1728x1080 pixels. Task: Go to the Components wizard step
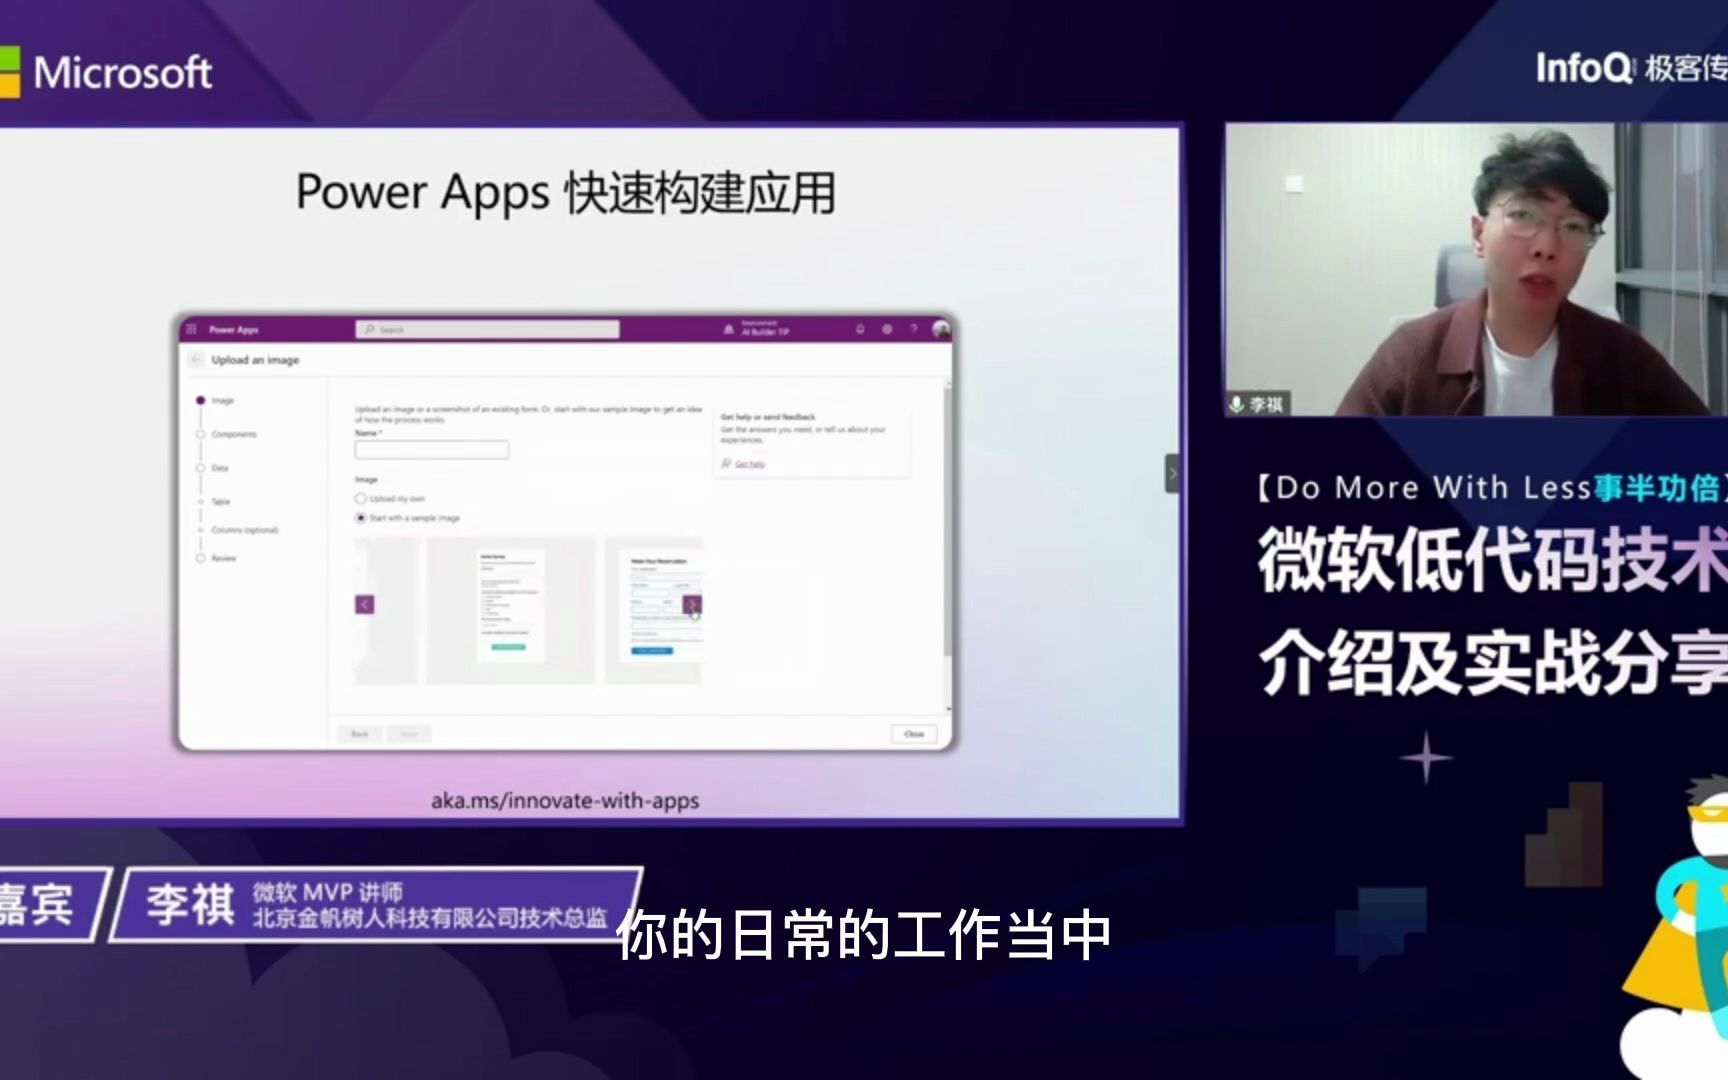(x=227, y=434)
